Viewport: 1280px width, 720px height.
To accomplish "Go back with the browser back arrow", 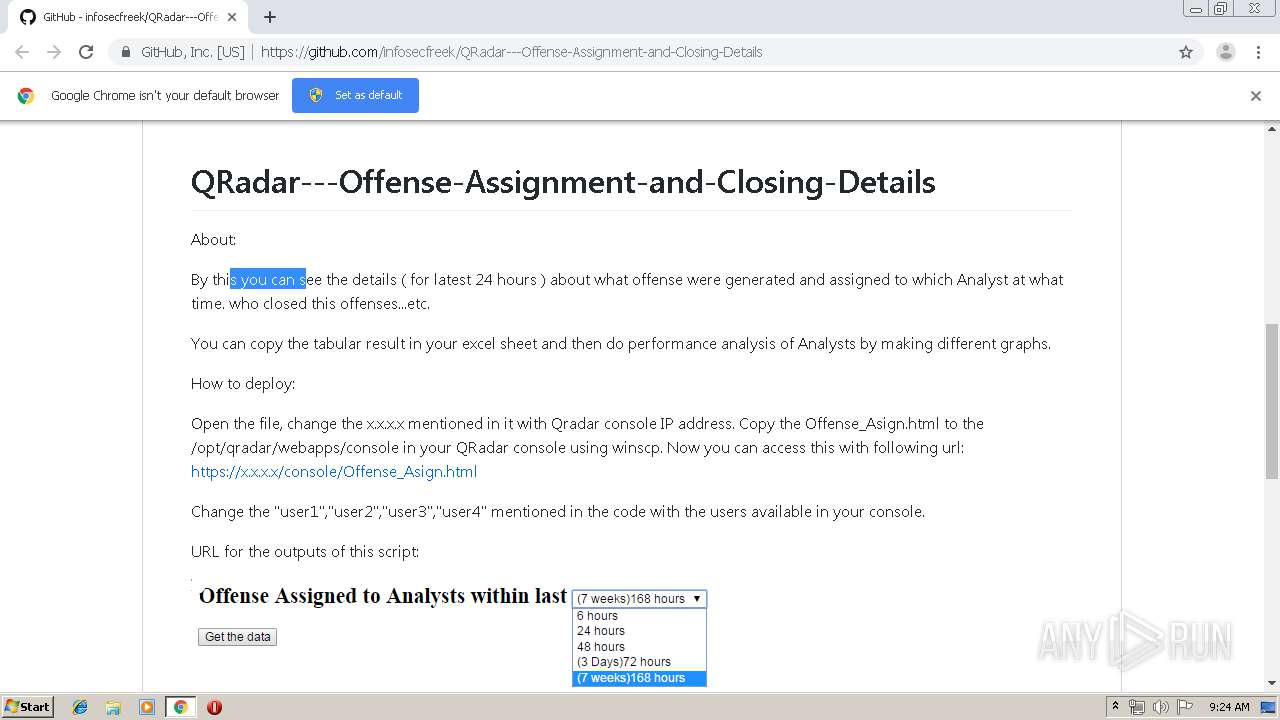I will pos(22,52).
